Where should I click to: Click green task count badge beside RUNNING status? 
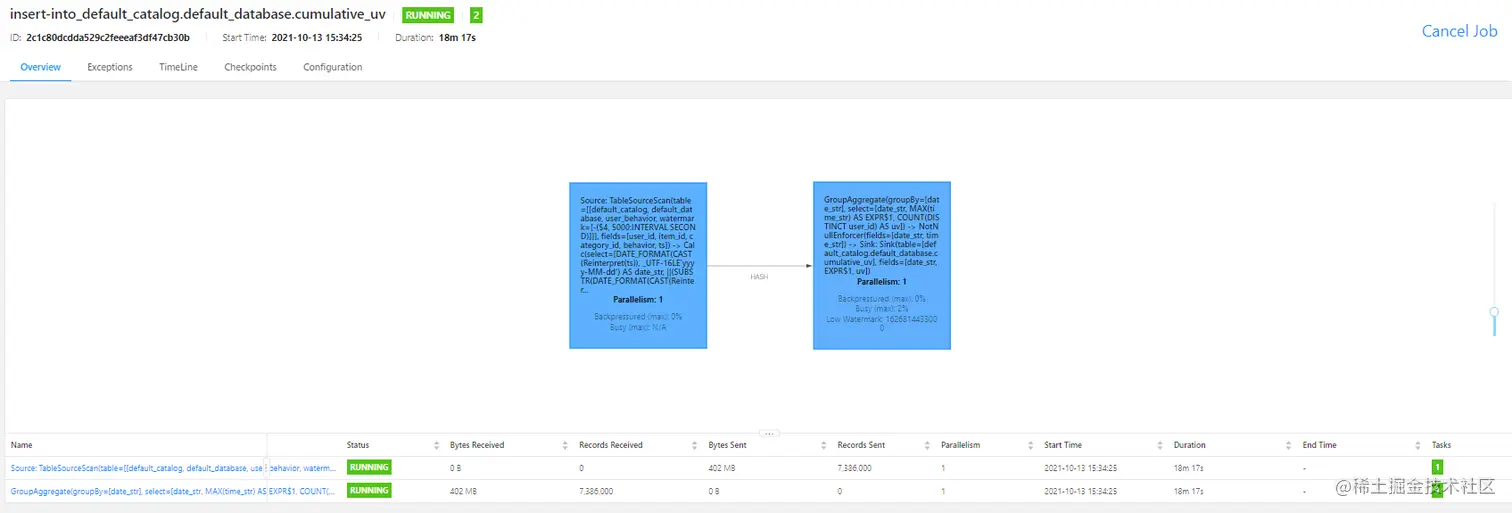click(476, 15)
